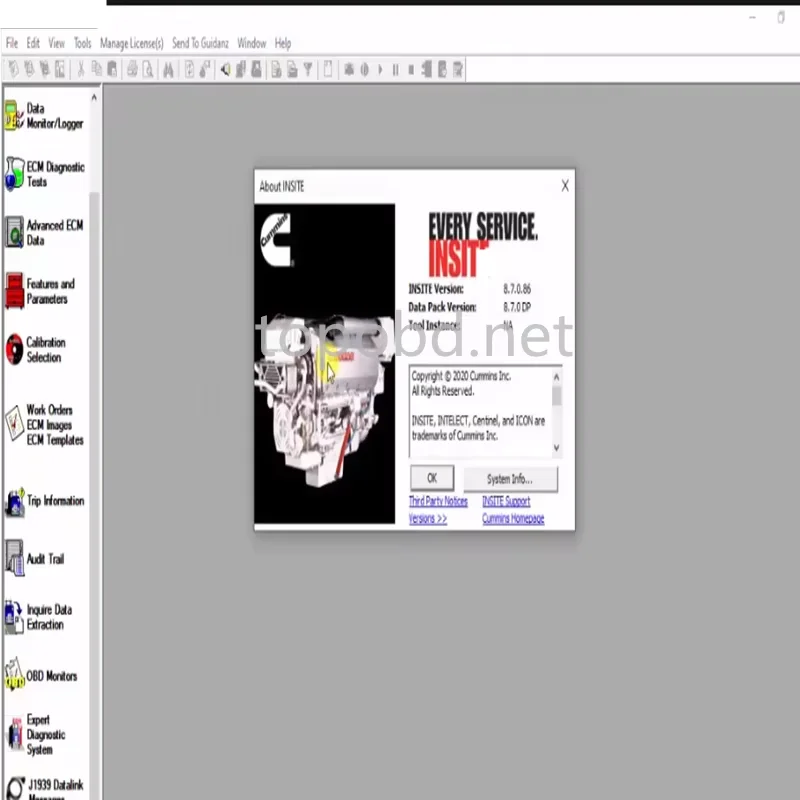Image resolution: width=800 pixels, height=800 pixels.
Task: Open the Edit menu
Action: (33, 43)
